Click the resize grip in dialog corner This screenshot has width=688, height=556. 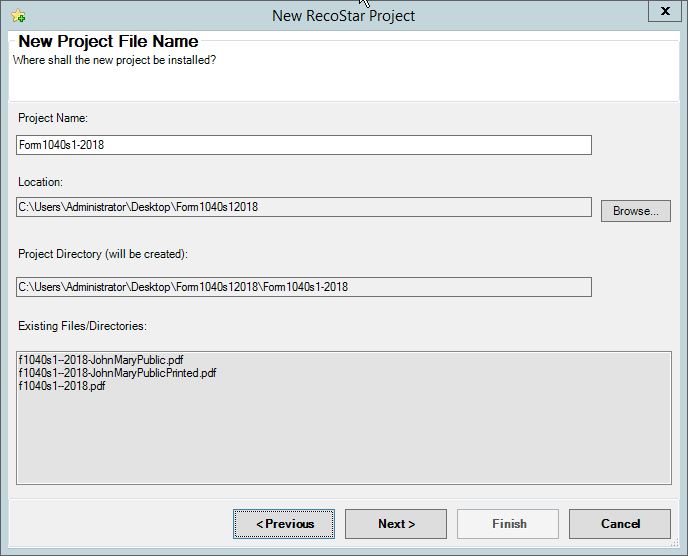pos(675,544)
